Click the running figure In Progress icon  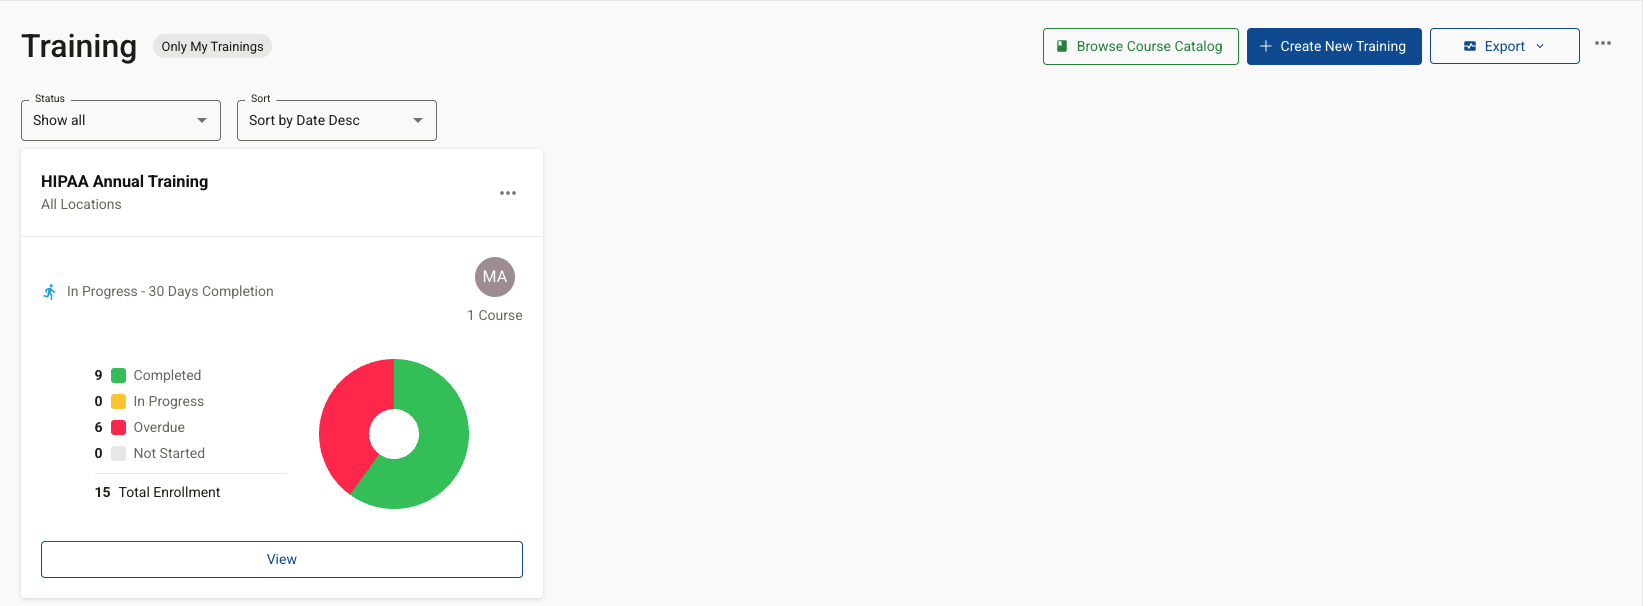(x=49, y=292)
